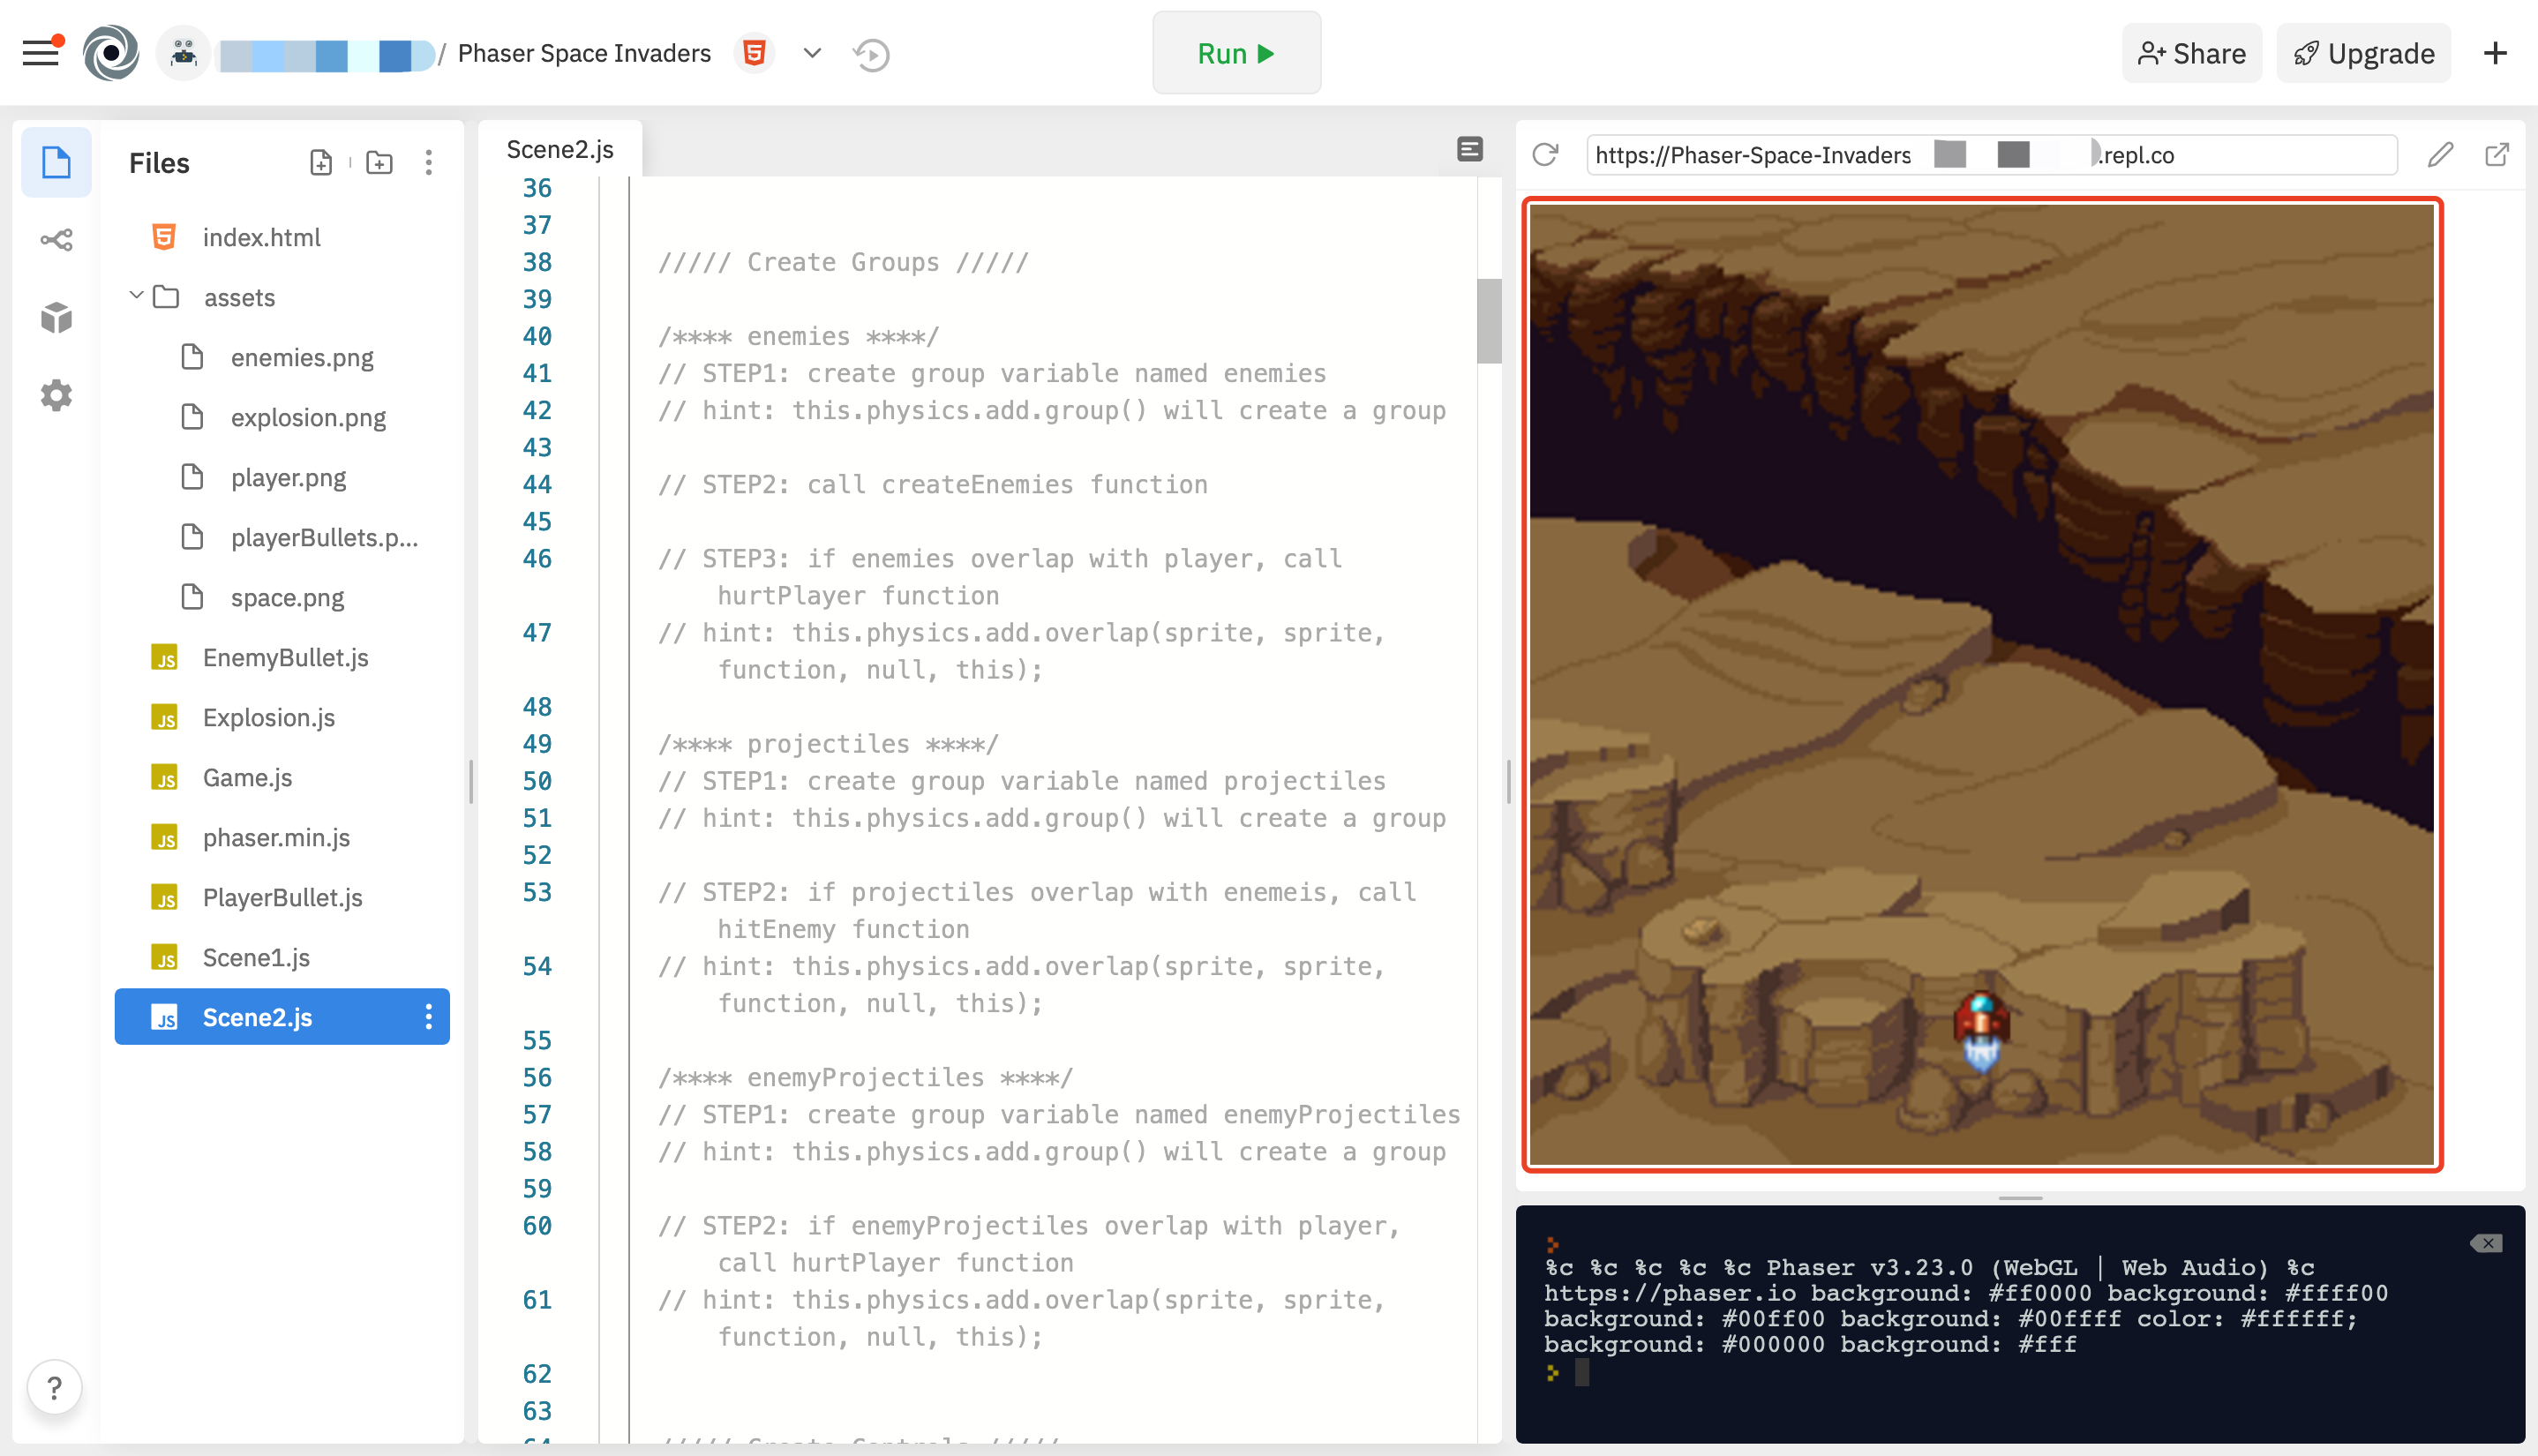The height and width of the screenshot is (1456, 2538).
Task: Open the settings gear in sidebar
Action: [56, 396]
